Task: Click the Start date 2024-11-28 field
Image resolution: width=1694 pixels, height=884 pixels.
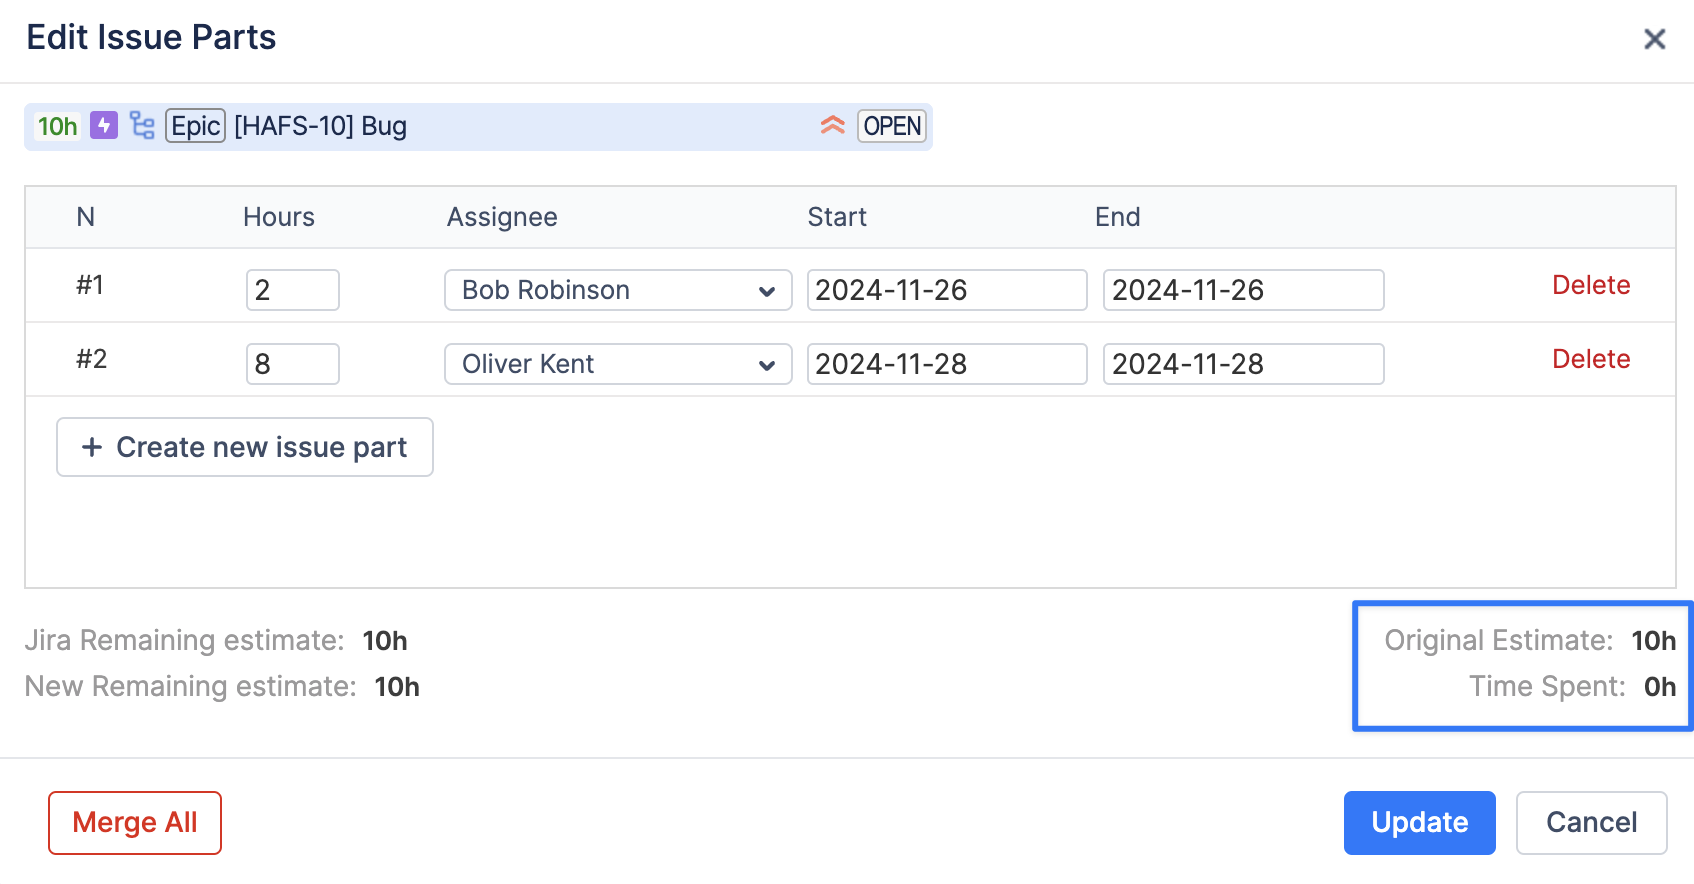Action: click(946, 364)
